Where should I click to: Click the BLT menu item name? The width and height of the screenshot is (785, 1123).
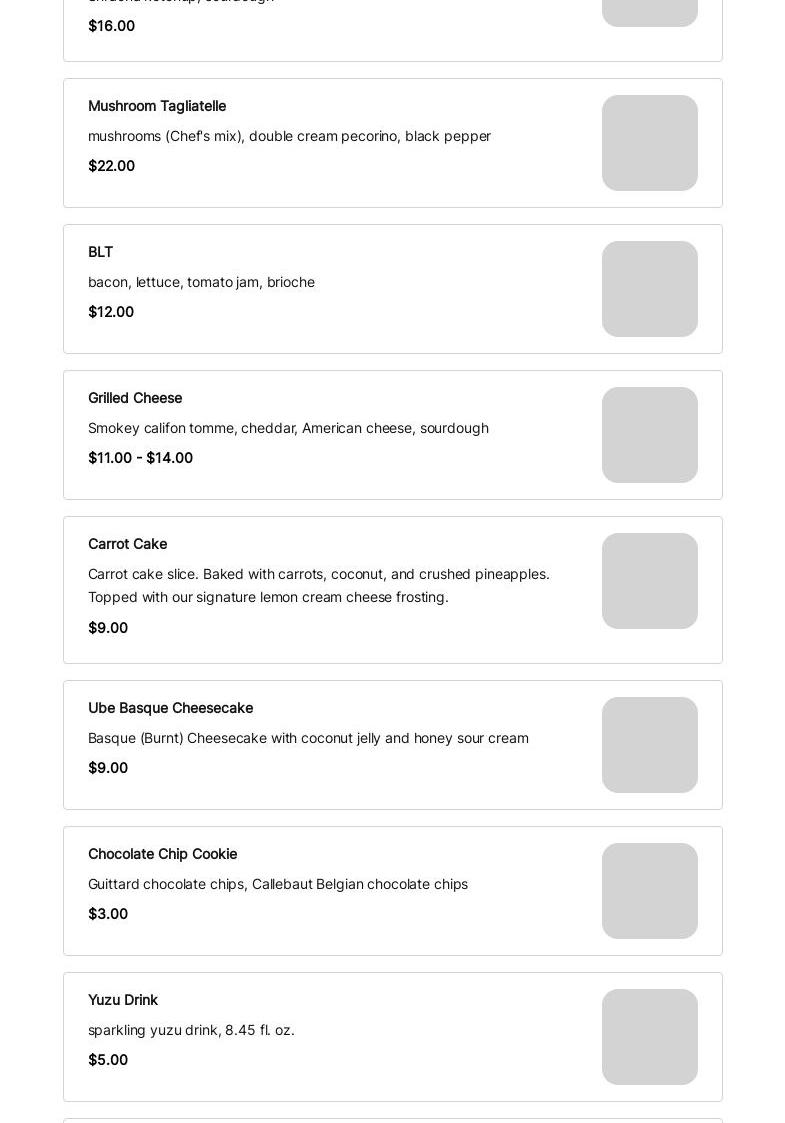(100, 252)
